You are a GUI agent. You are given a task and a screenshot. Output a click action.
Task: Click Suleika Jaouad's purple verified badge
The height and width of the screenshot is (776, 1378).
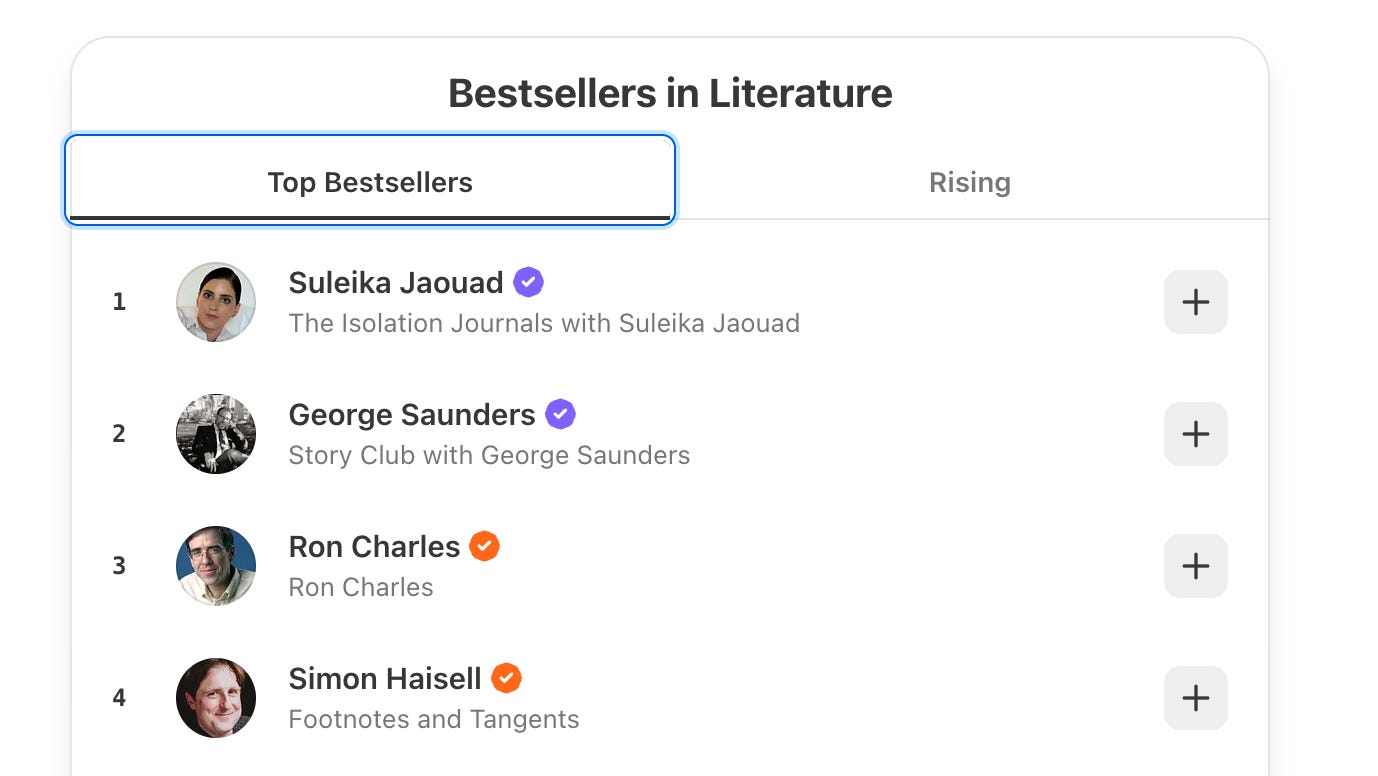coord(529,282)
